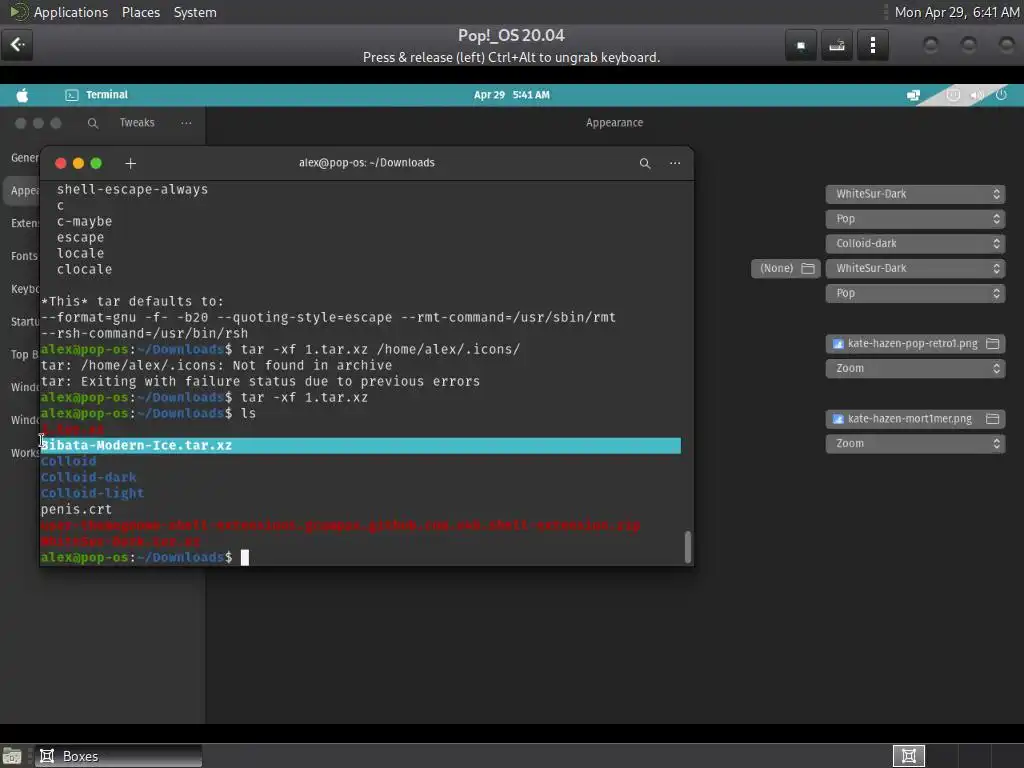Select the Appearance section in Tweaks sidebar
The height and width of the screenshot is (768, 1024).
(23, 190)
